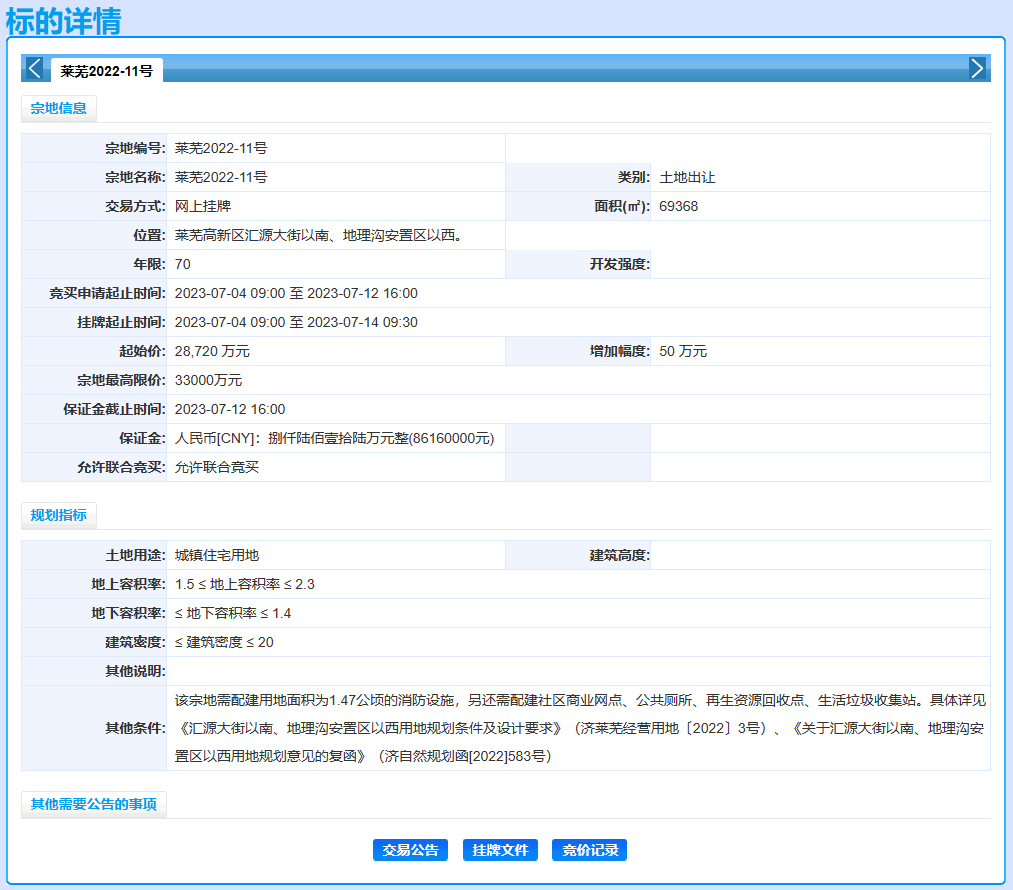Click the 增加幅度 label
Image resolution: width=1013 pixels, height=890 pixels.
pyautogui.click(x=619, y=351)
